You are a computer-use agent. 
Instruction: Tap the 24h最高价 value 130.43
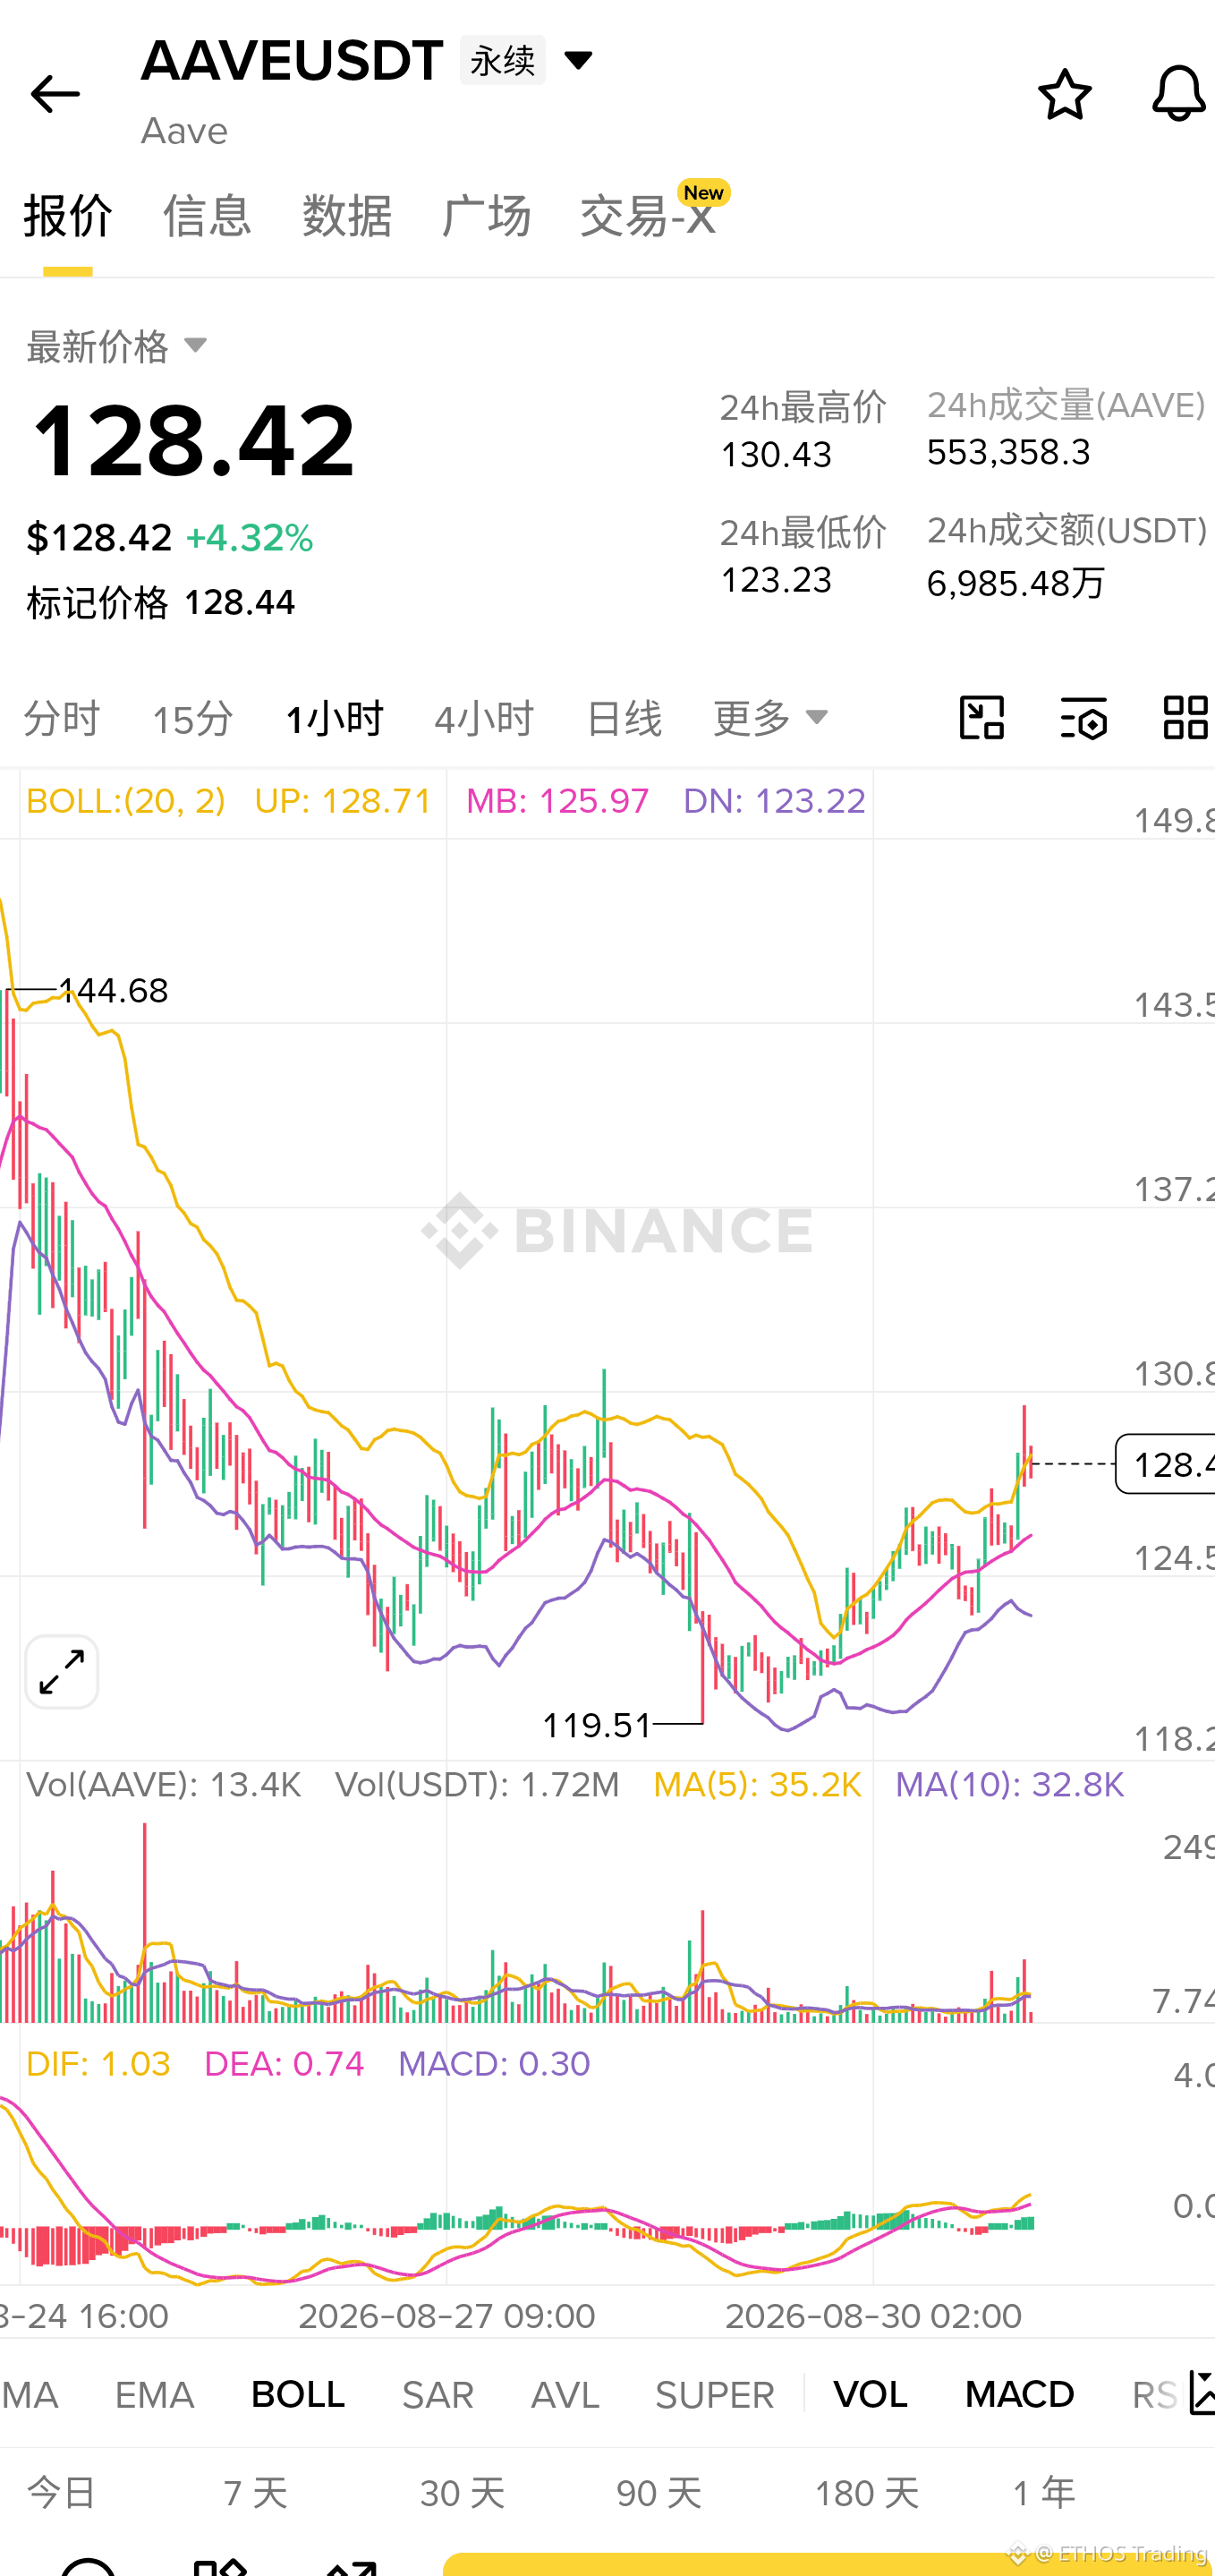pyautogui.click(x=776, y=455)
